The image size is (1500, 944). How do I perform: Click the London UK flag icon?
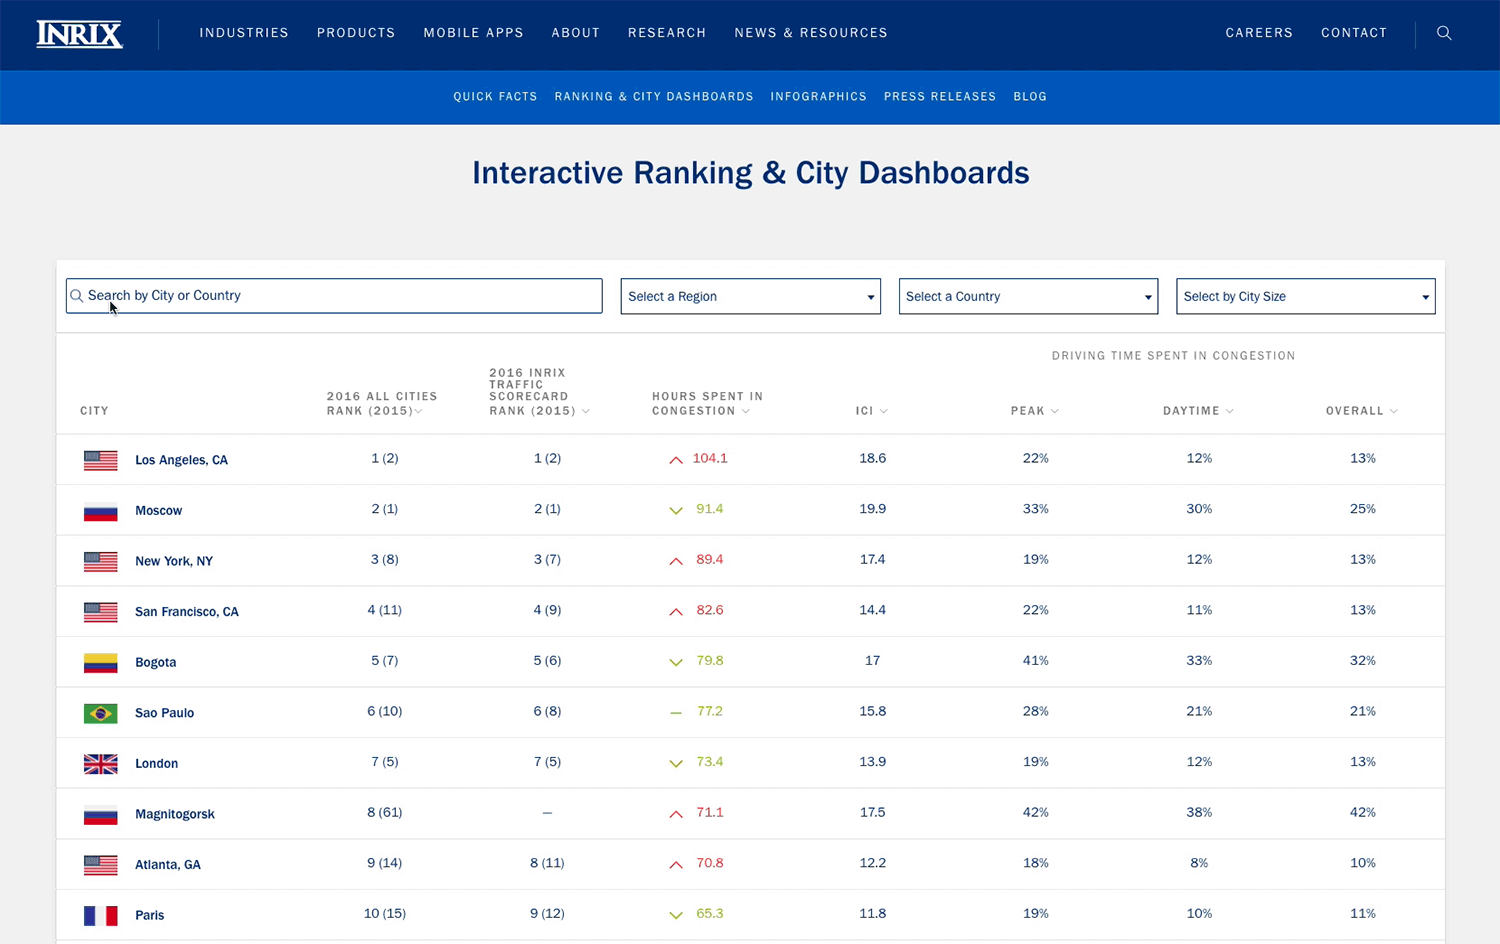(101, 763)
